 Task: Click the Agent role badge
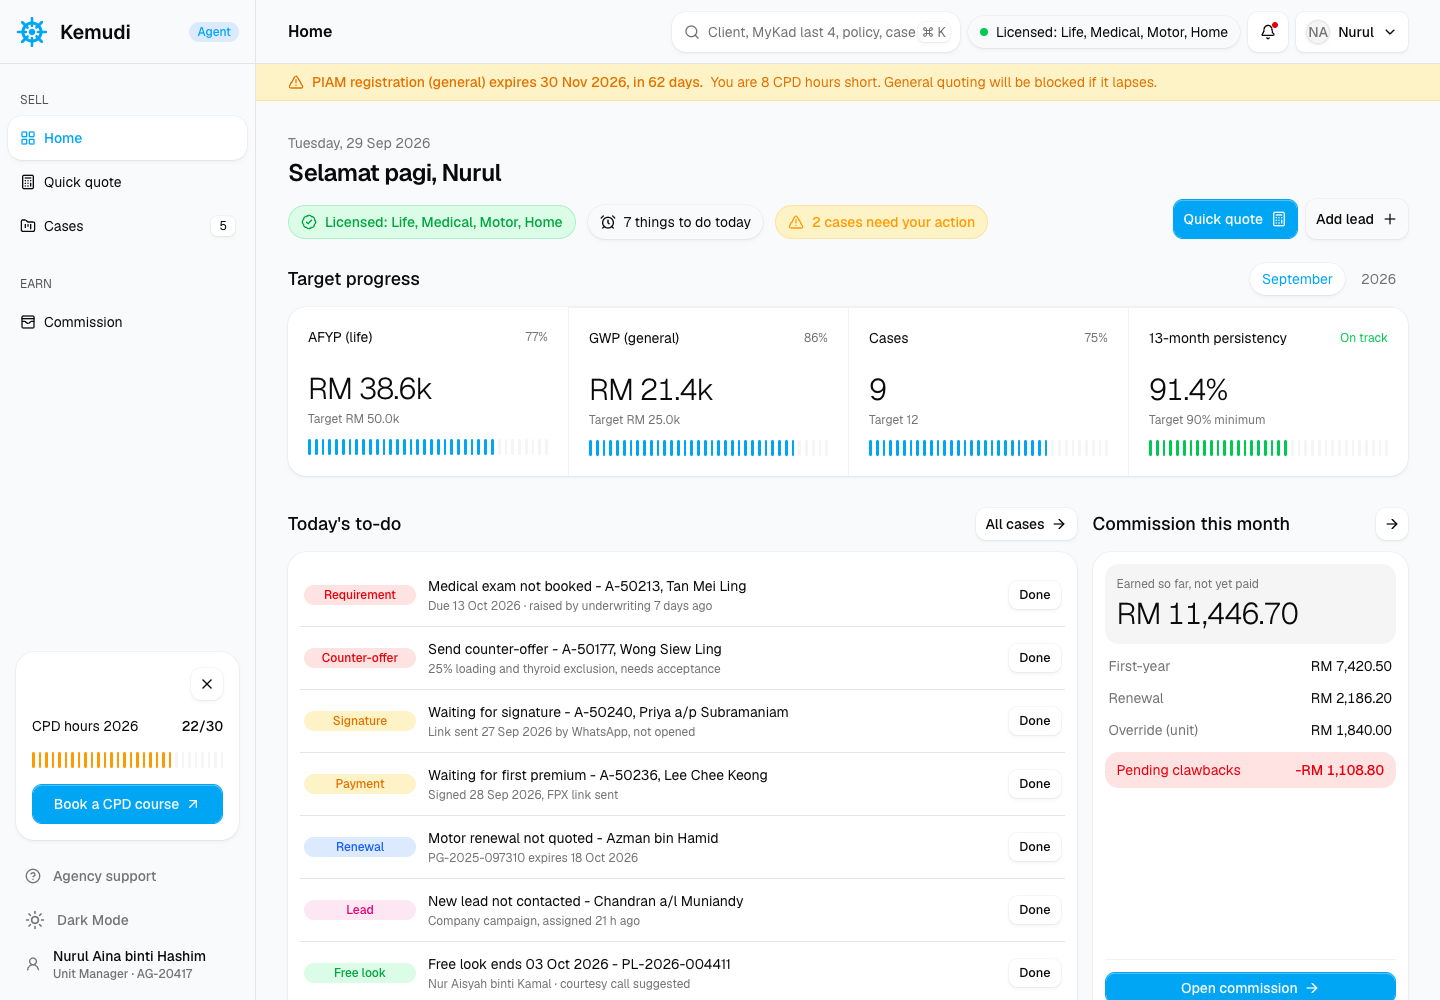pyautogui.click(x=214, y=32)
